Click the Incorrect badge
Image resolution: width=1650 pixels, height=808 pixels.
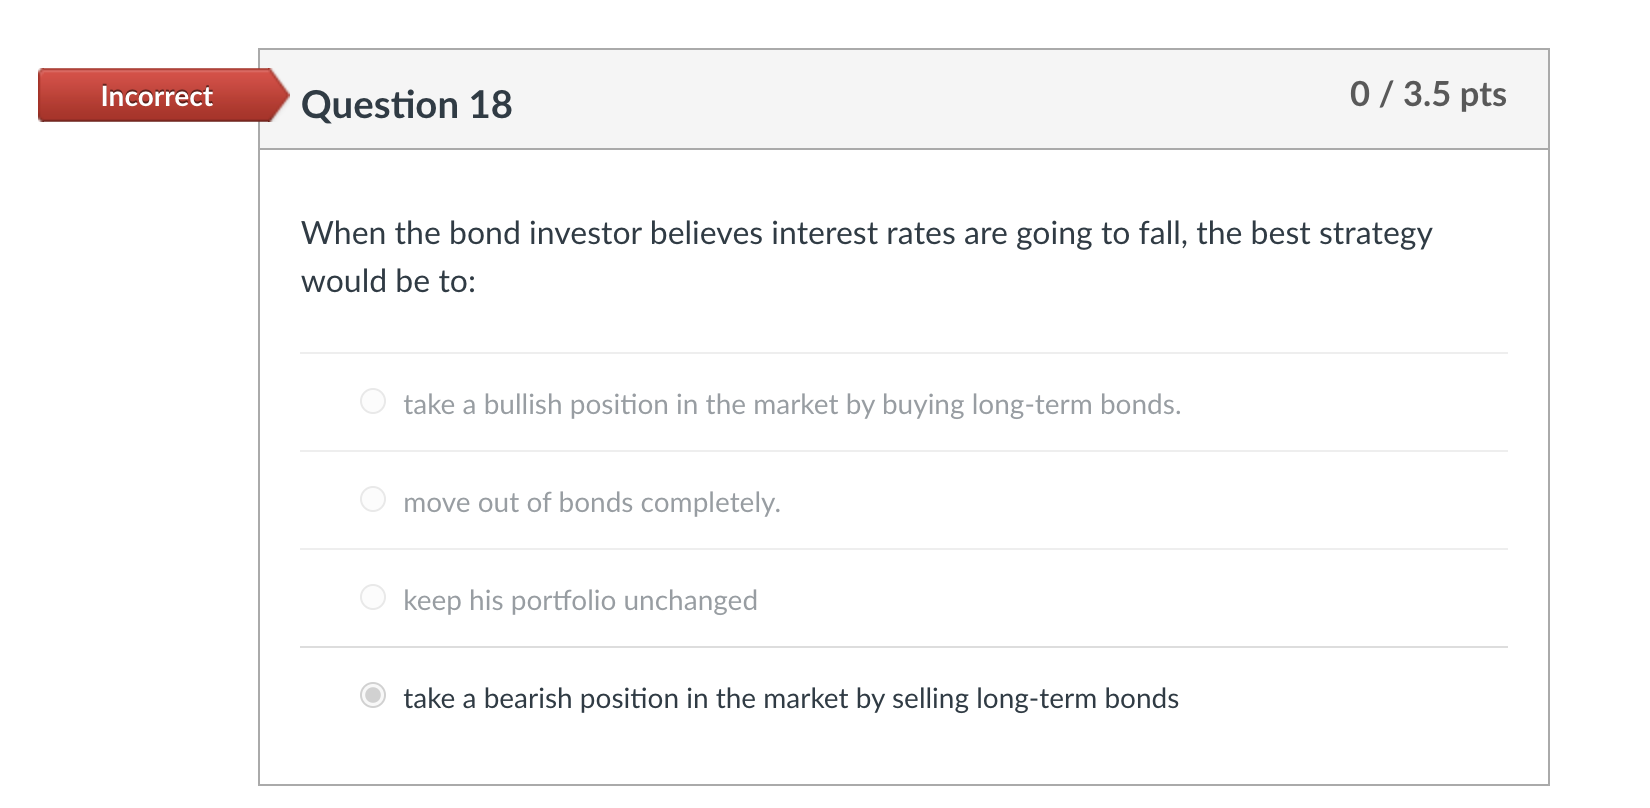156,96
